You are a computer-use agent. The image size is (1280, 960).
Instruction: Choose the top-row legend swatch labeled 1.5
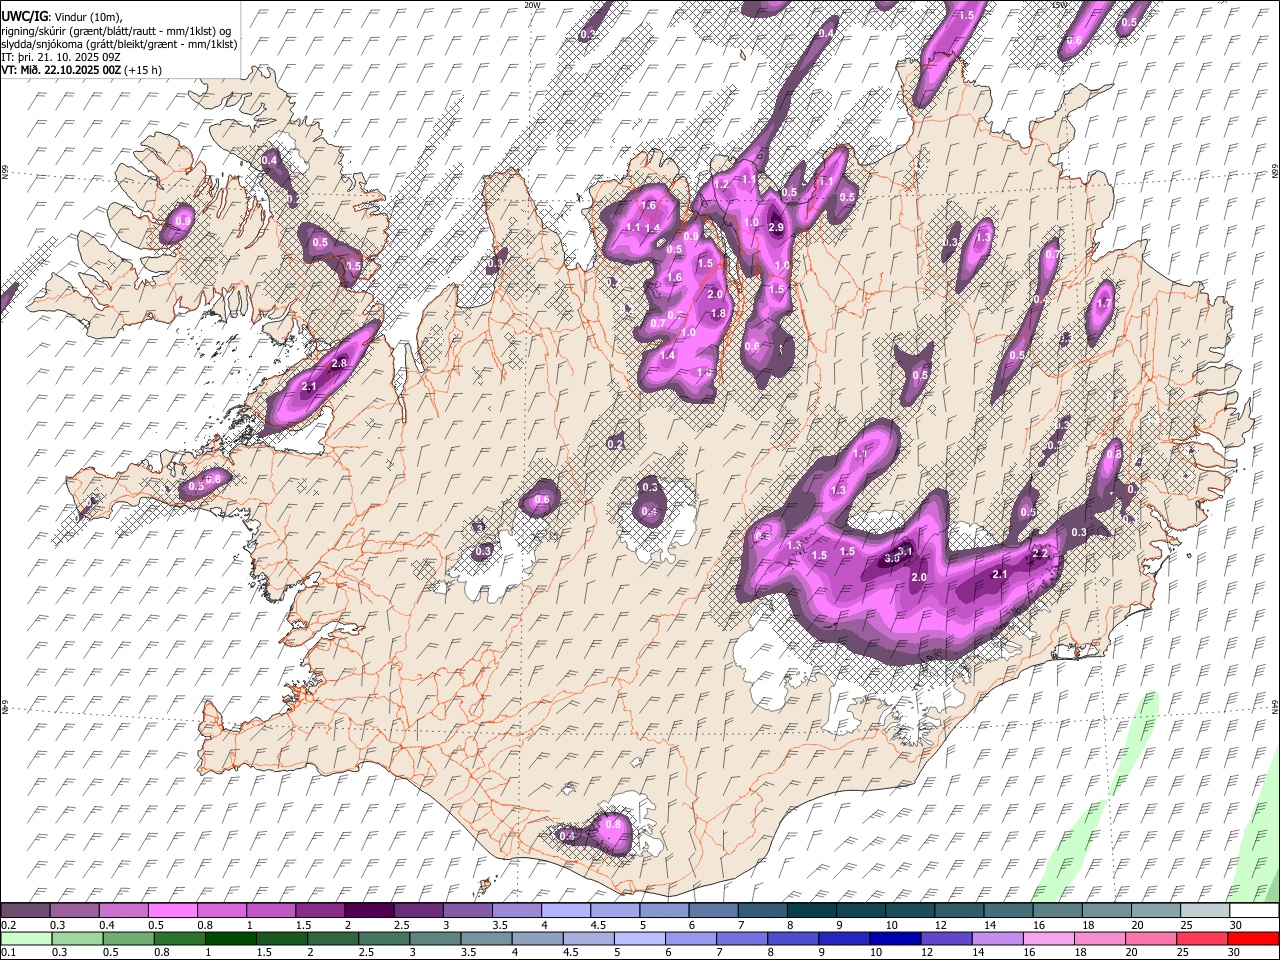coord(319,911)
